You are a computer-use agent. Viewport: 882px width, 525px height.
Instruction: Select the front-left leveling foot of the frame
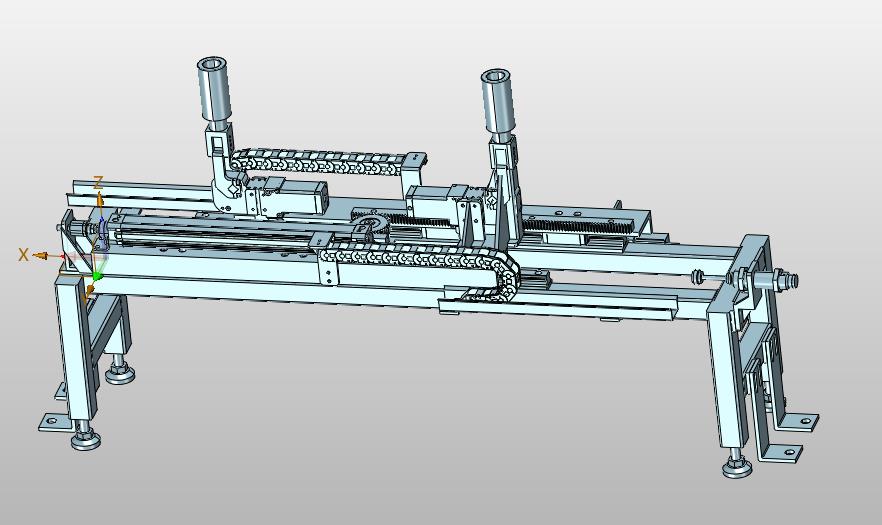coord(86,437)
